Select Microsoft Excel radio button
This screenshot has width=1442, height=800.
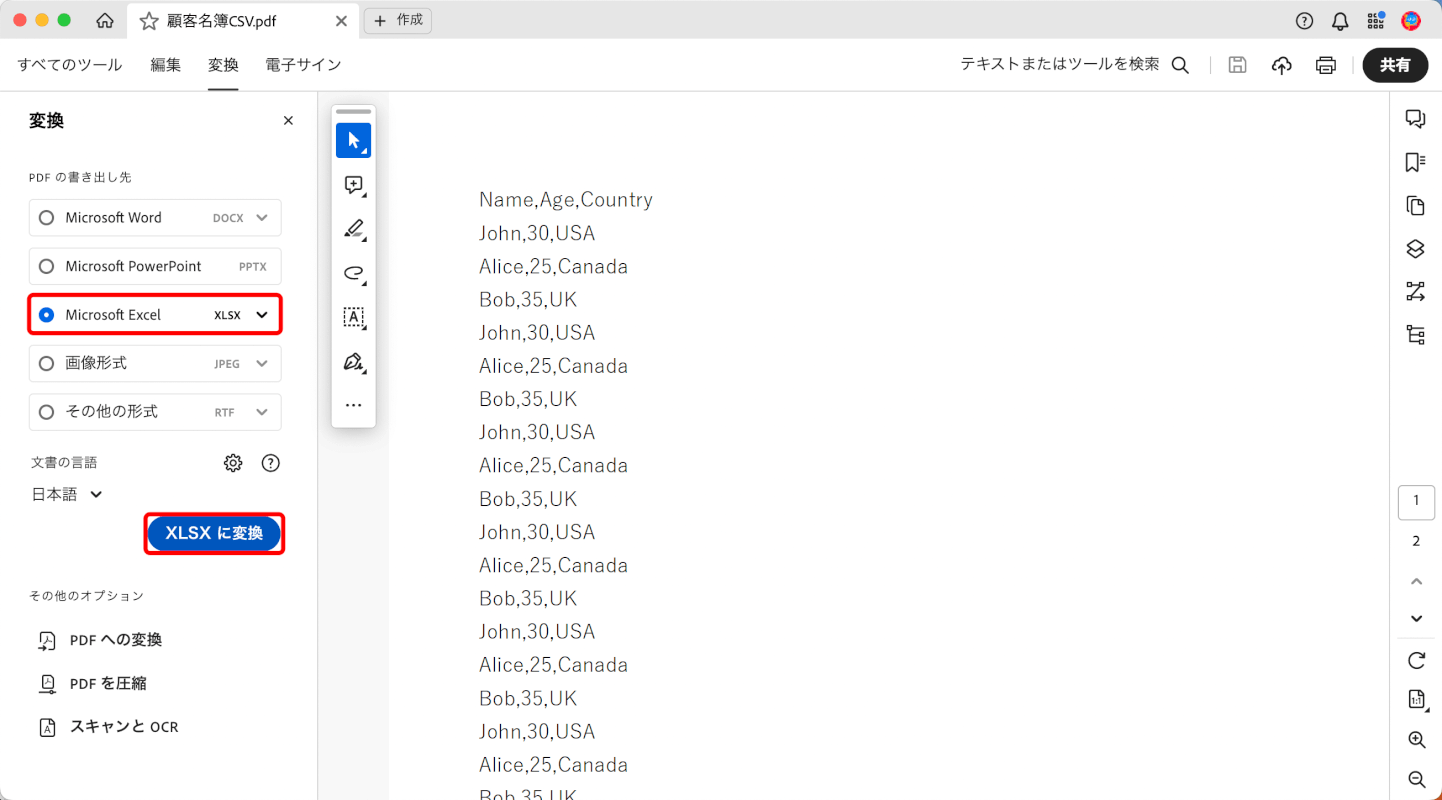[46, 315]
